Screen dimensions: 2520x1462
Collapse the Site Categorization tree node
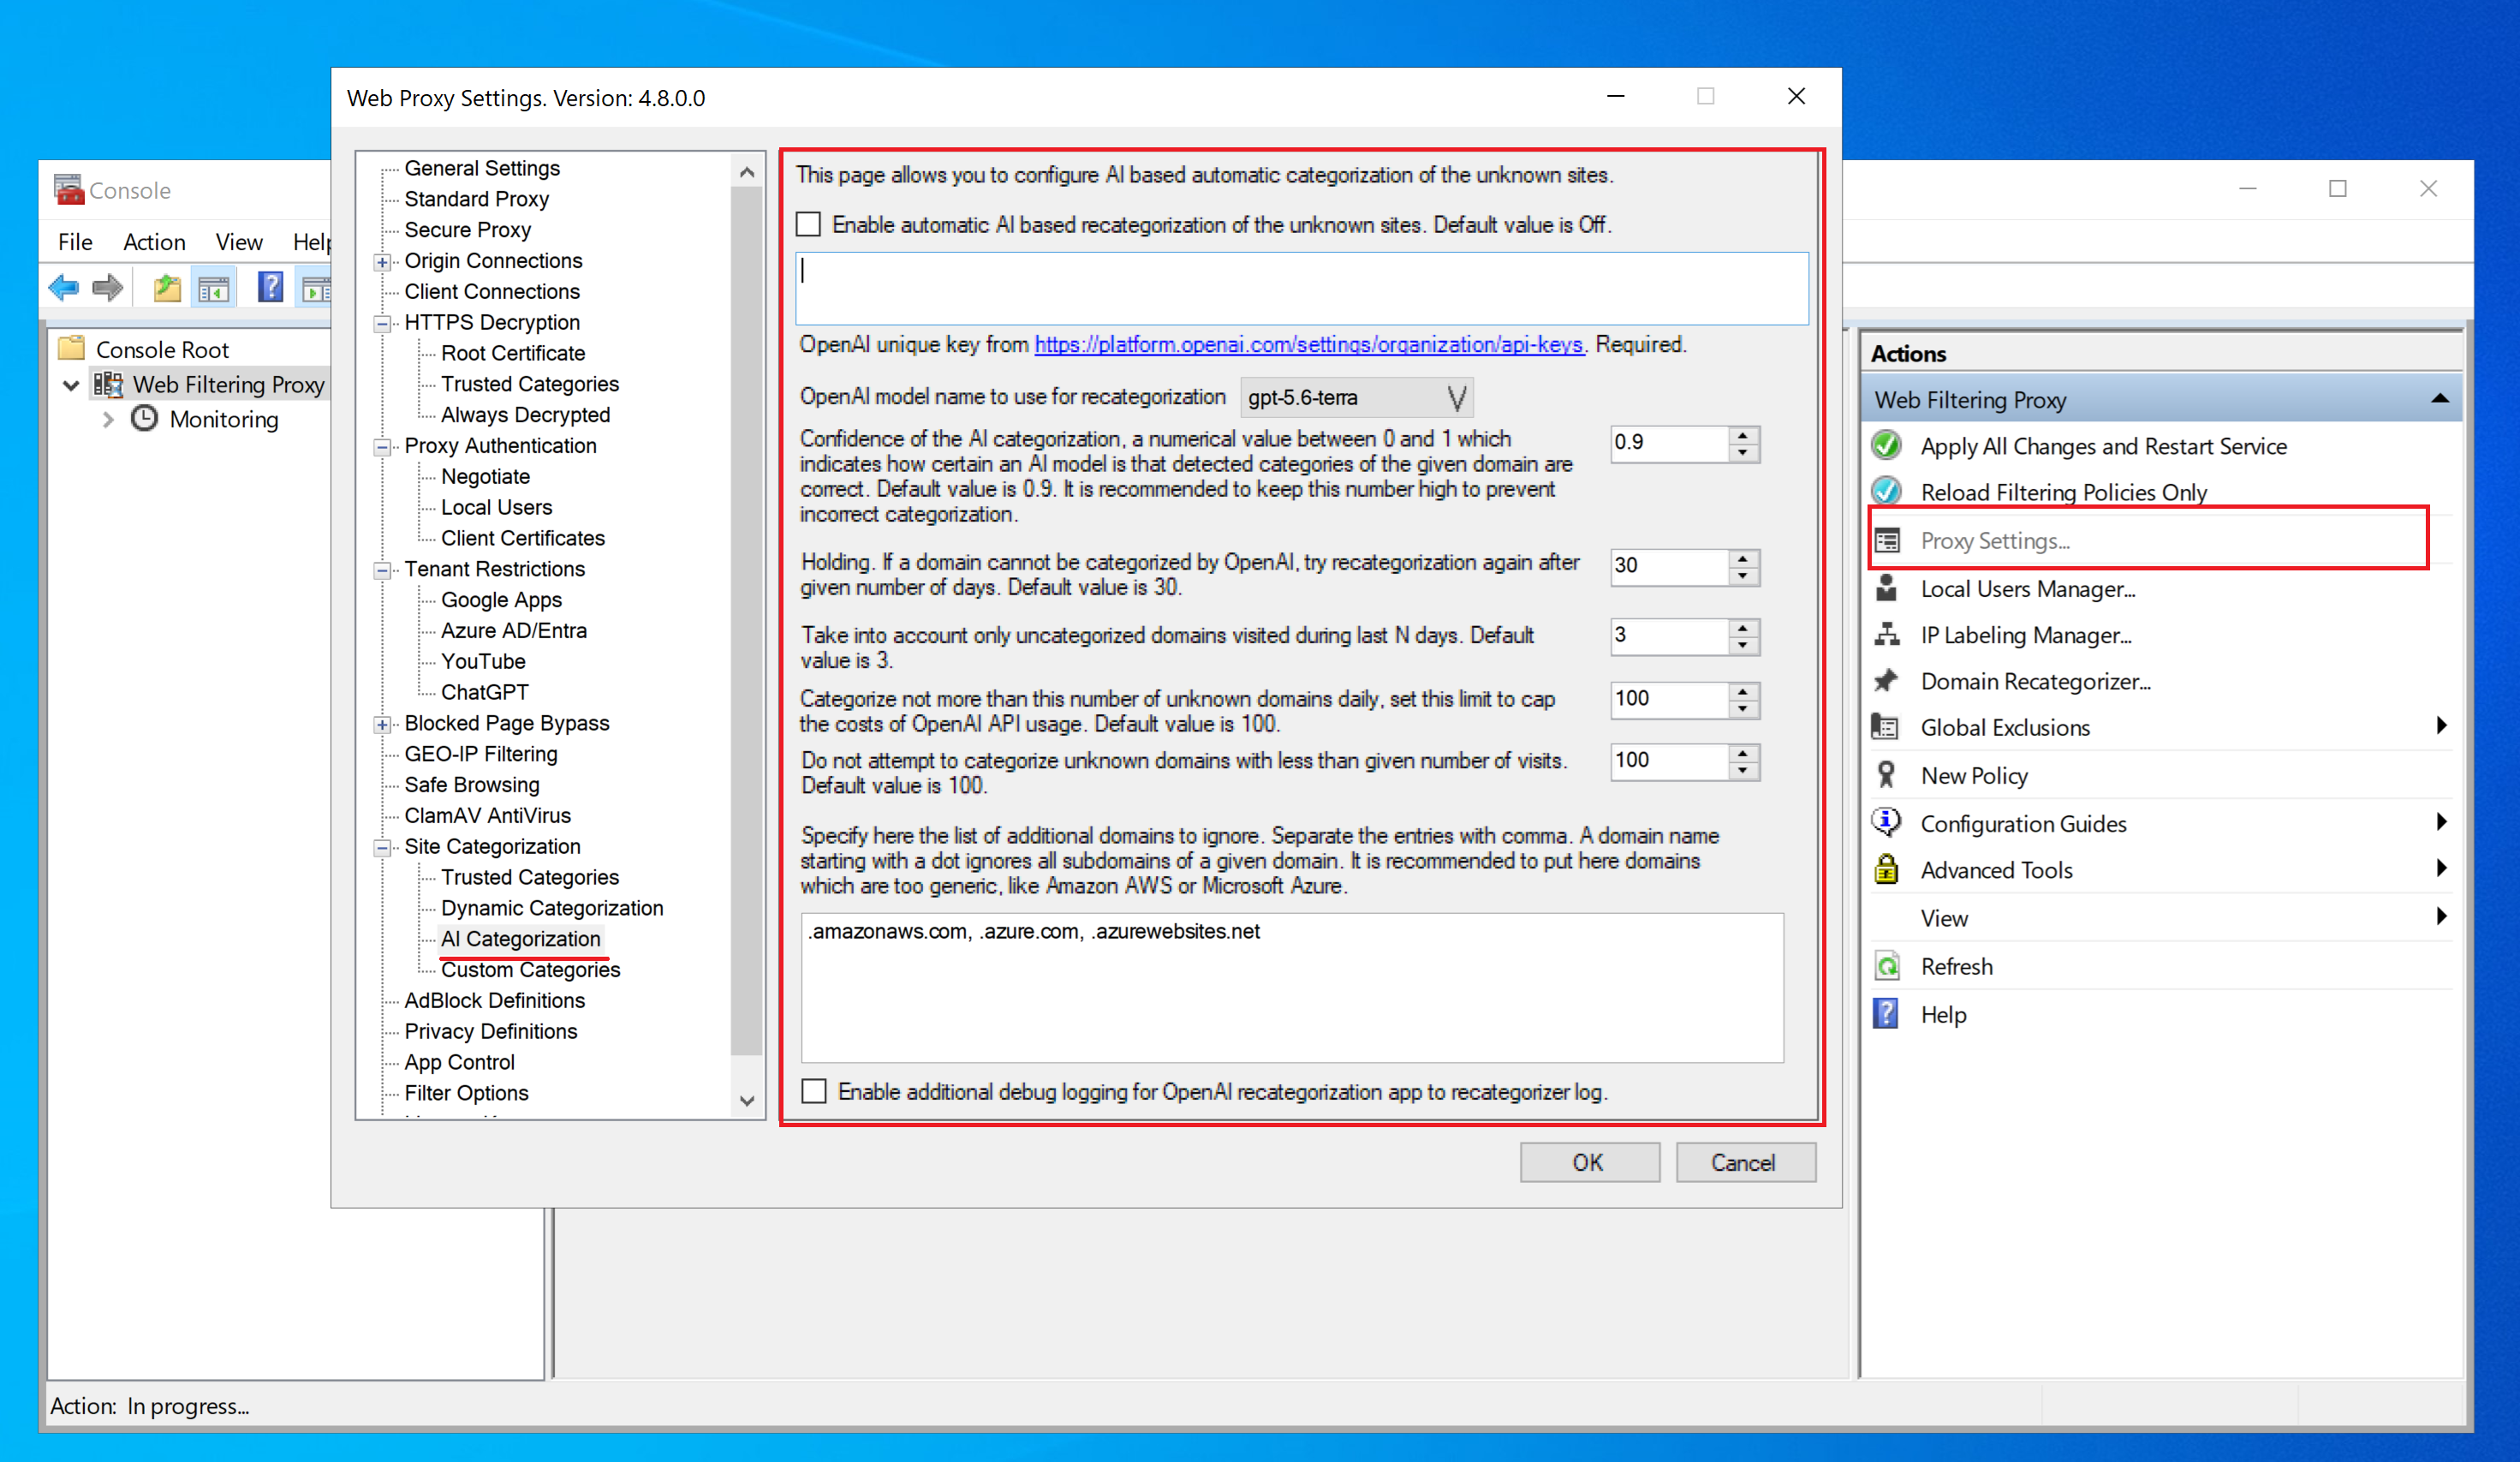(x=382, y=848)
